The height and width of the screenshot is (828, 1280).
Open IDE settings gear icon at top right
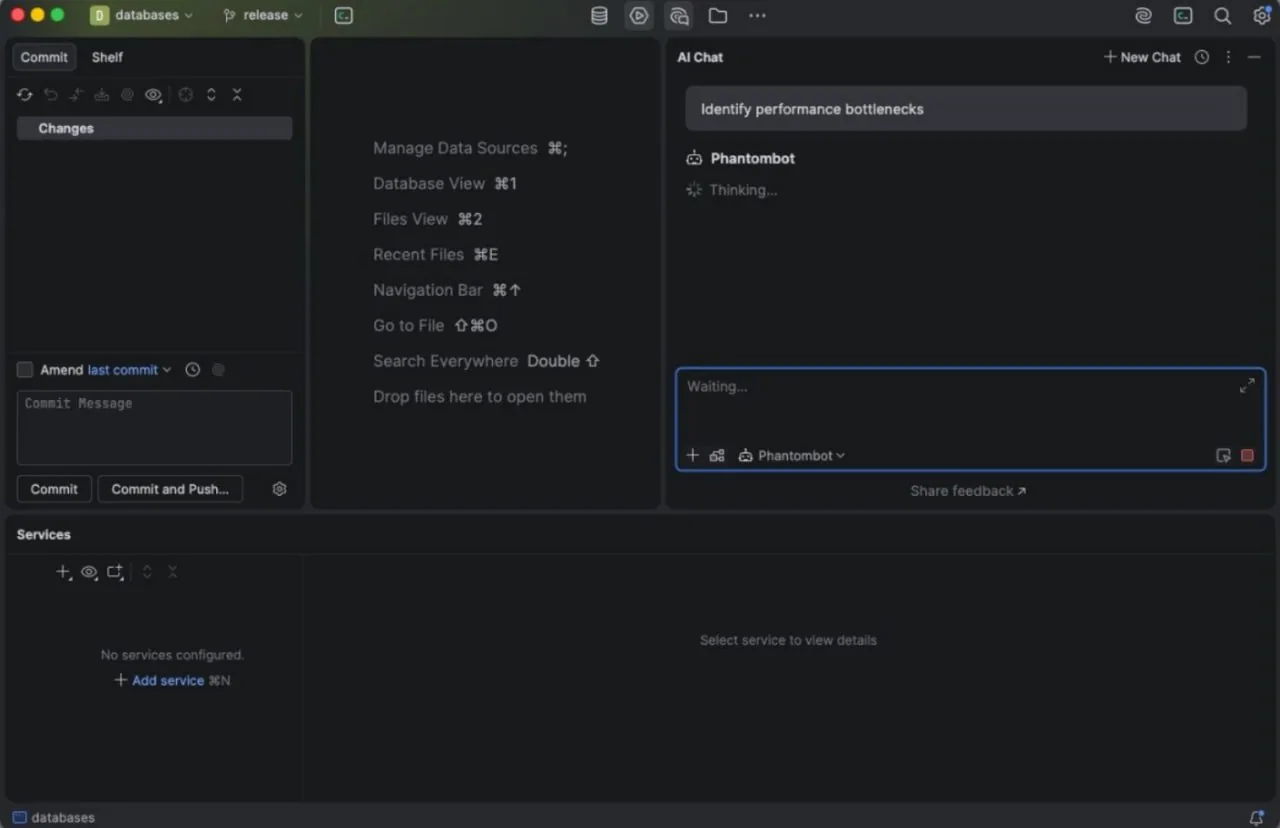tap(1261, 15)
